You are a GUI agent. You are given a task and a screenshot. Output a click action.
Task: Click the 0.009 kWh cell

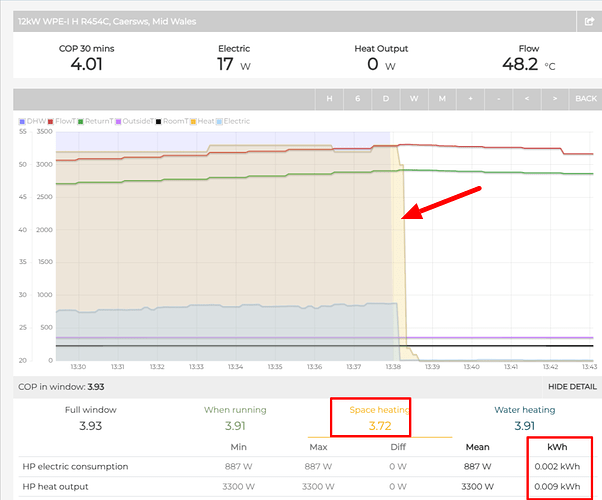click(x=557, y=487)
